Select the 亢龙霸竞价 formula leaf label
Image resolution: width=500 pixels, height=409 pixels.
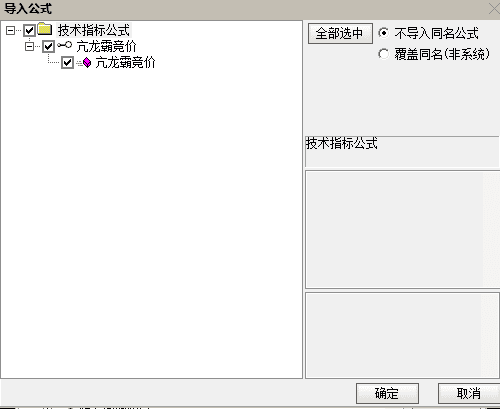pos(125,62)
